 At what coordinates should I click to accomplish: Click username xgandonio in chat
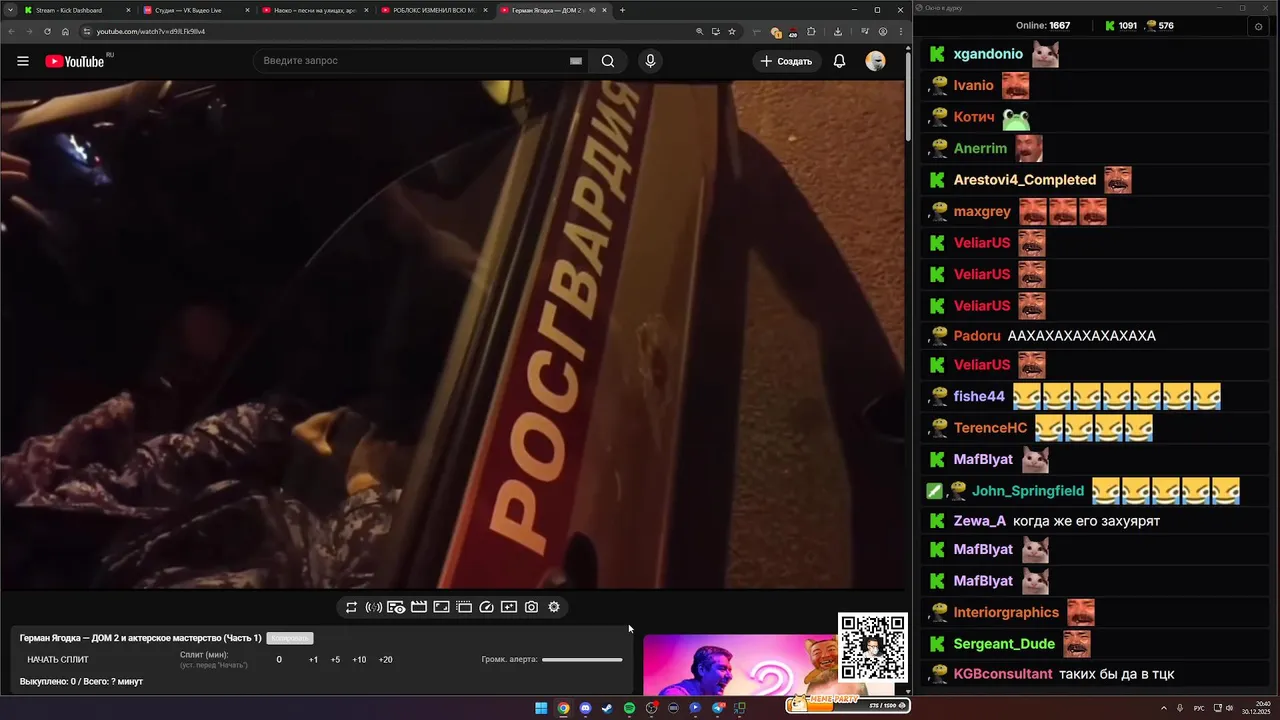[988, 54]
